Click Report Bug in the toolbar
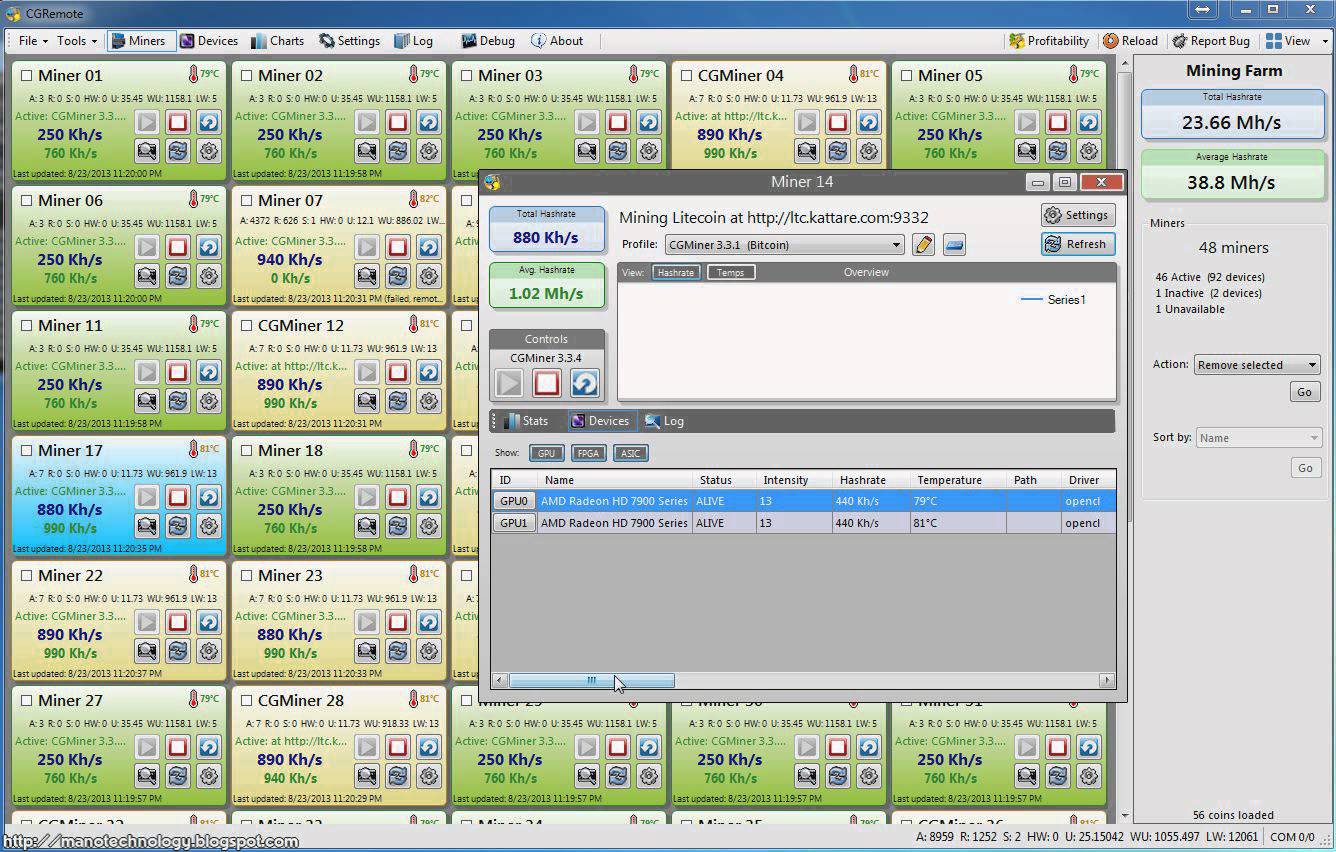 tap(1211, 41)
